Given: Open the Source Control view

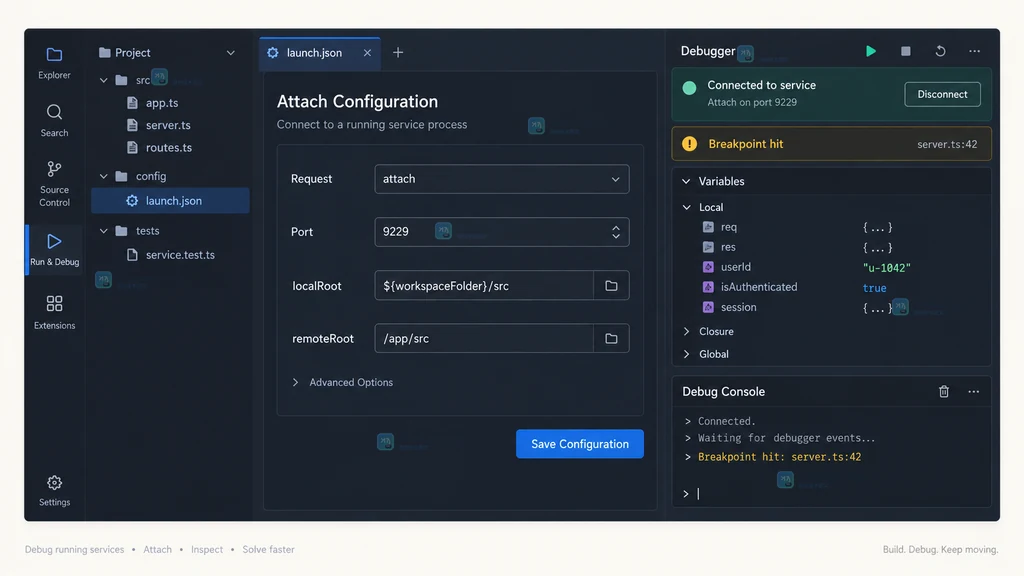Looking at the screenshot, I should 54,184.
